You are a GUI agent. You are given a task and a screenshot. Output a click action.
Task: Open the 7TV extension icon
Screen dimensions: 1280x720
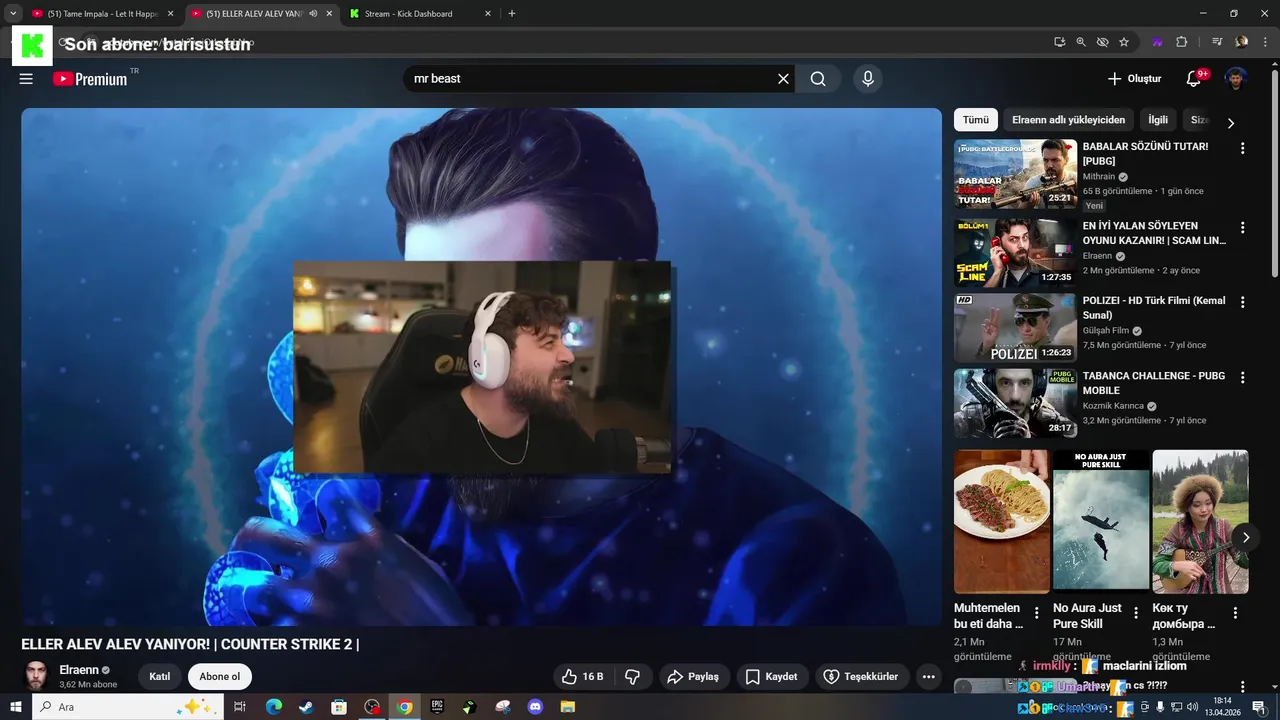tap(1157, 42)
